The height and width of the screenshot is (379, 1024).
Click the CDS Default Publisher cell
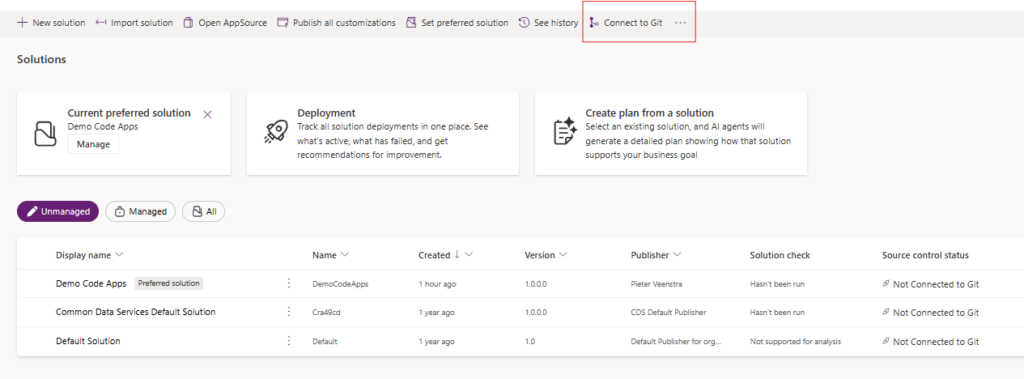click(668, 313)
